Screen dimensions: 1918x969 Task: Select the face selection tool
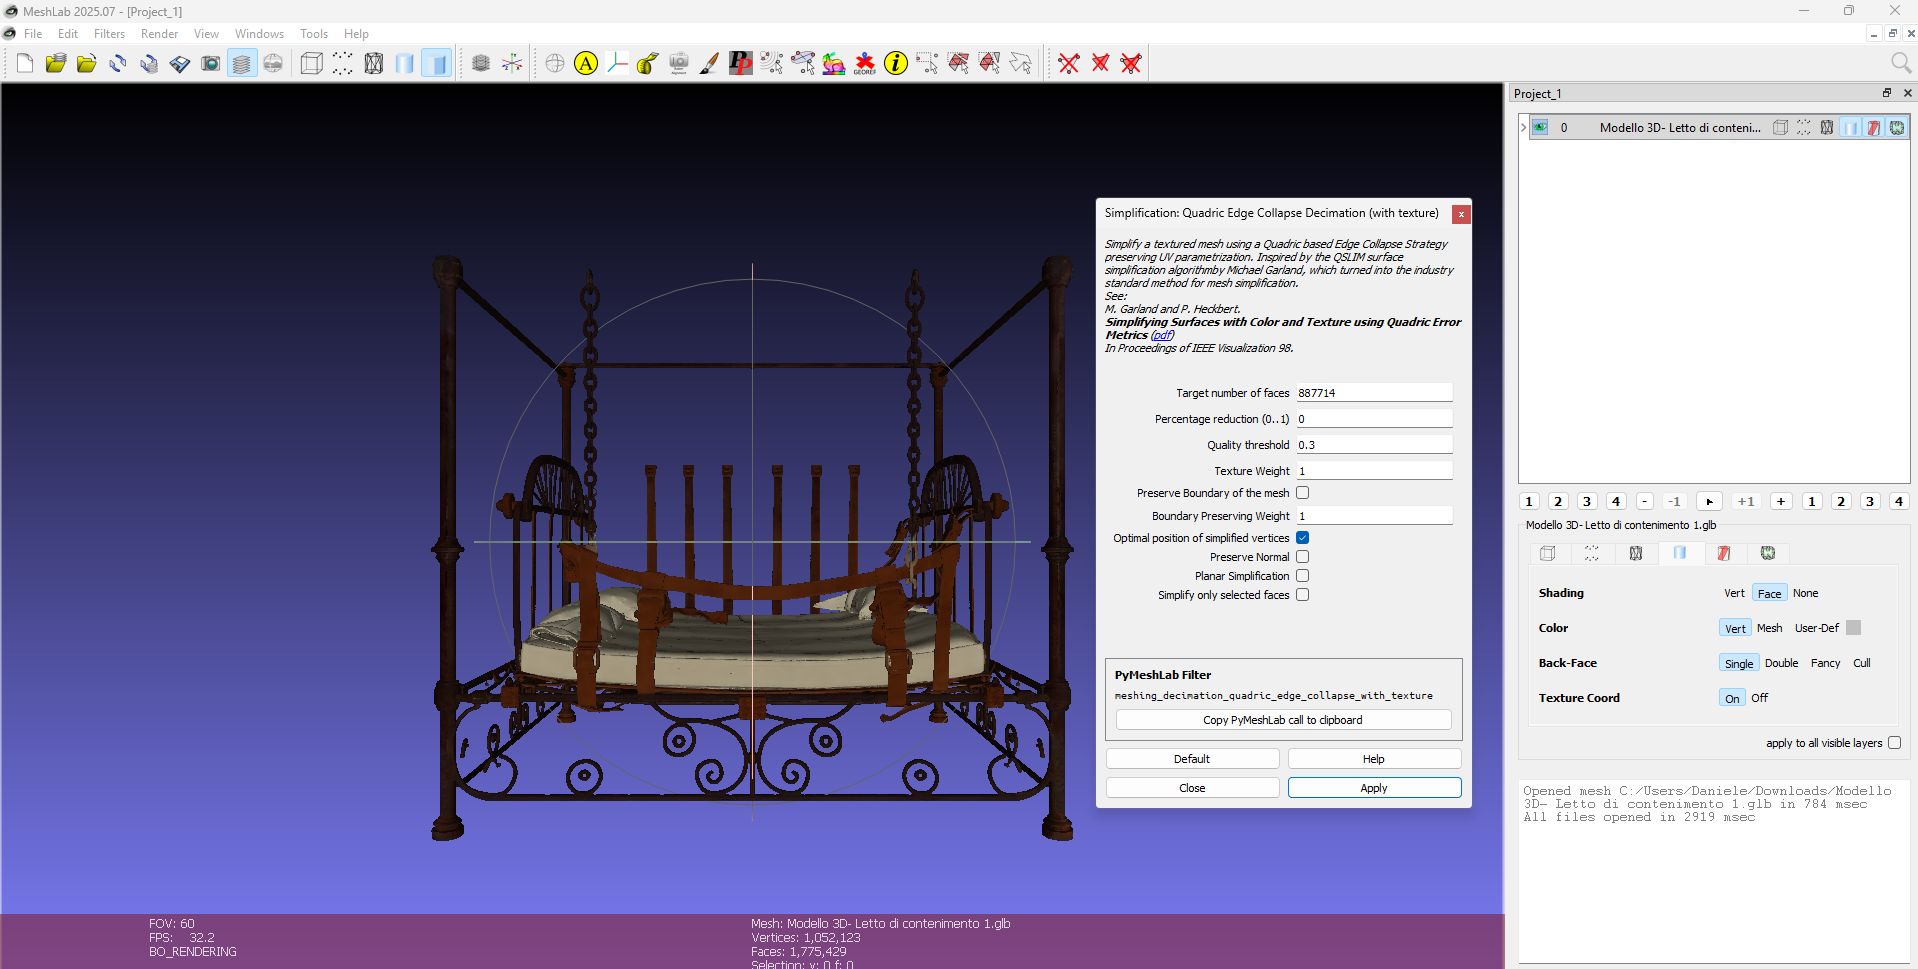958,64
